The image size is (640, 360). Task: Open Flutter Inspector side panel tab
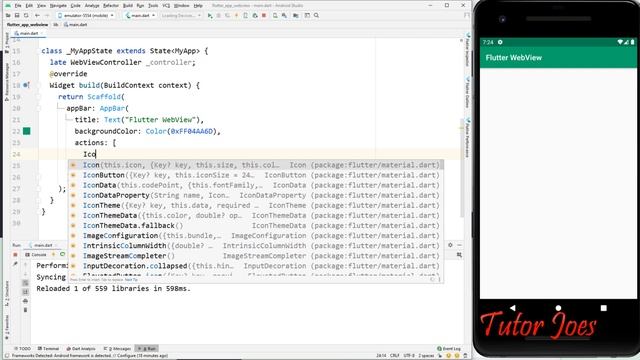click(468, 49)
